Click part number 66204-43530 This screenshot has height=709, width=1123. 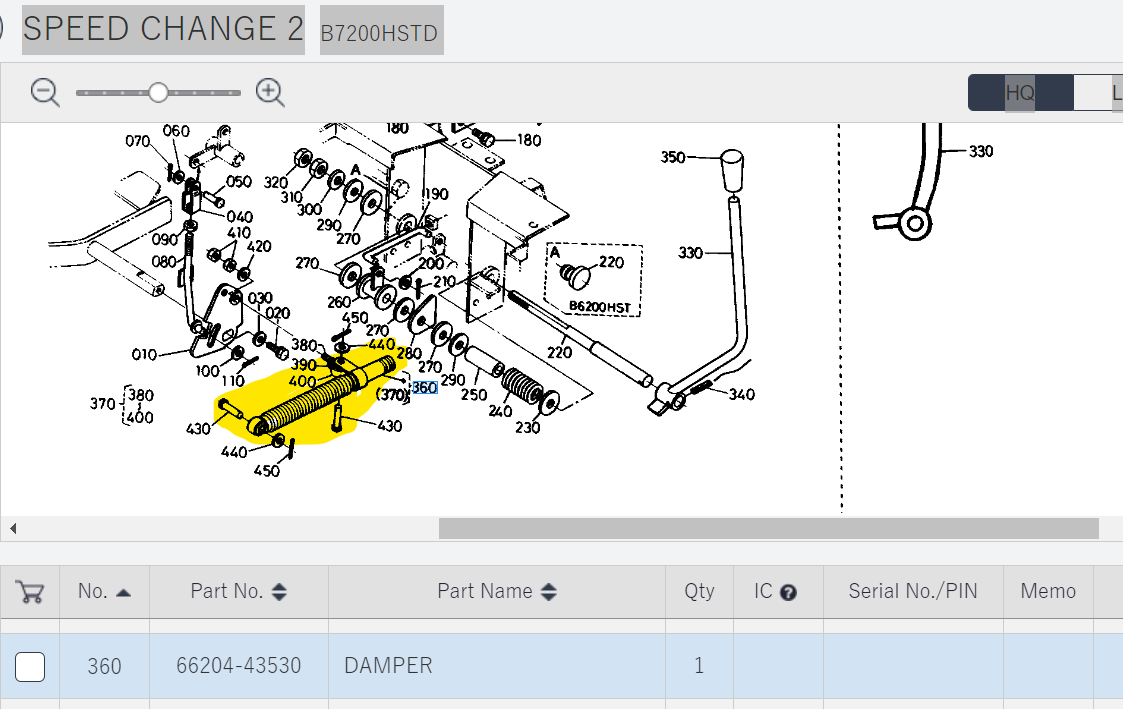tap(238, 666)
